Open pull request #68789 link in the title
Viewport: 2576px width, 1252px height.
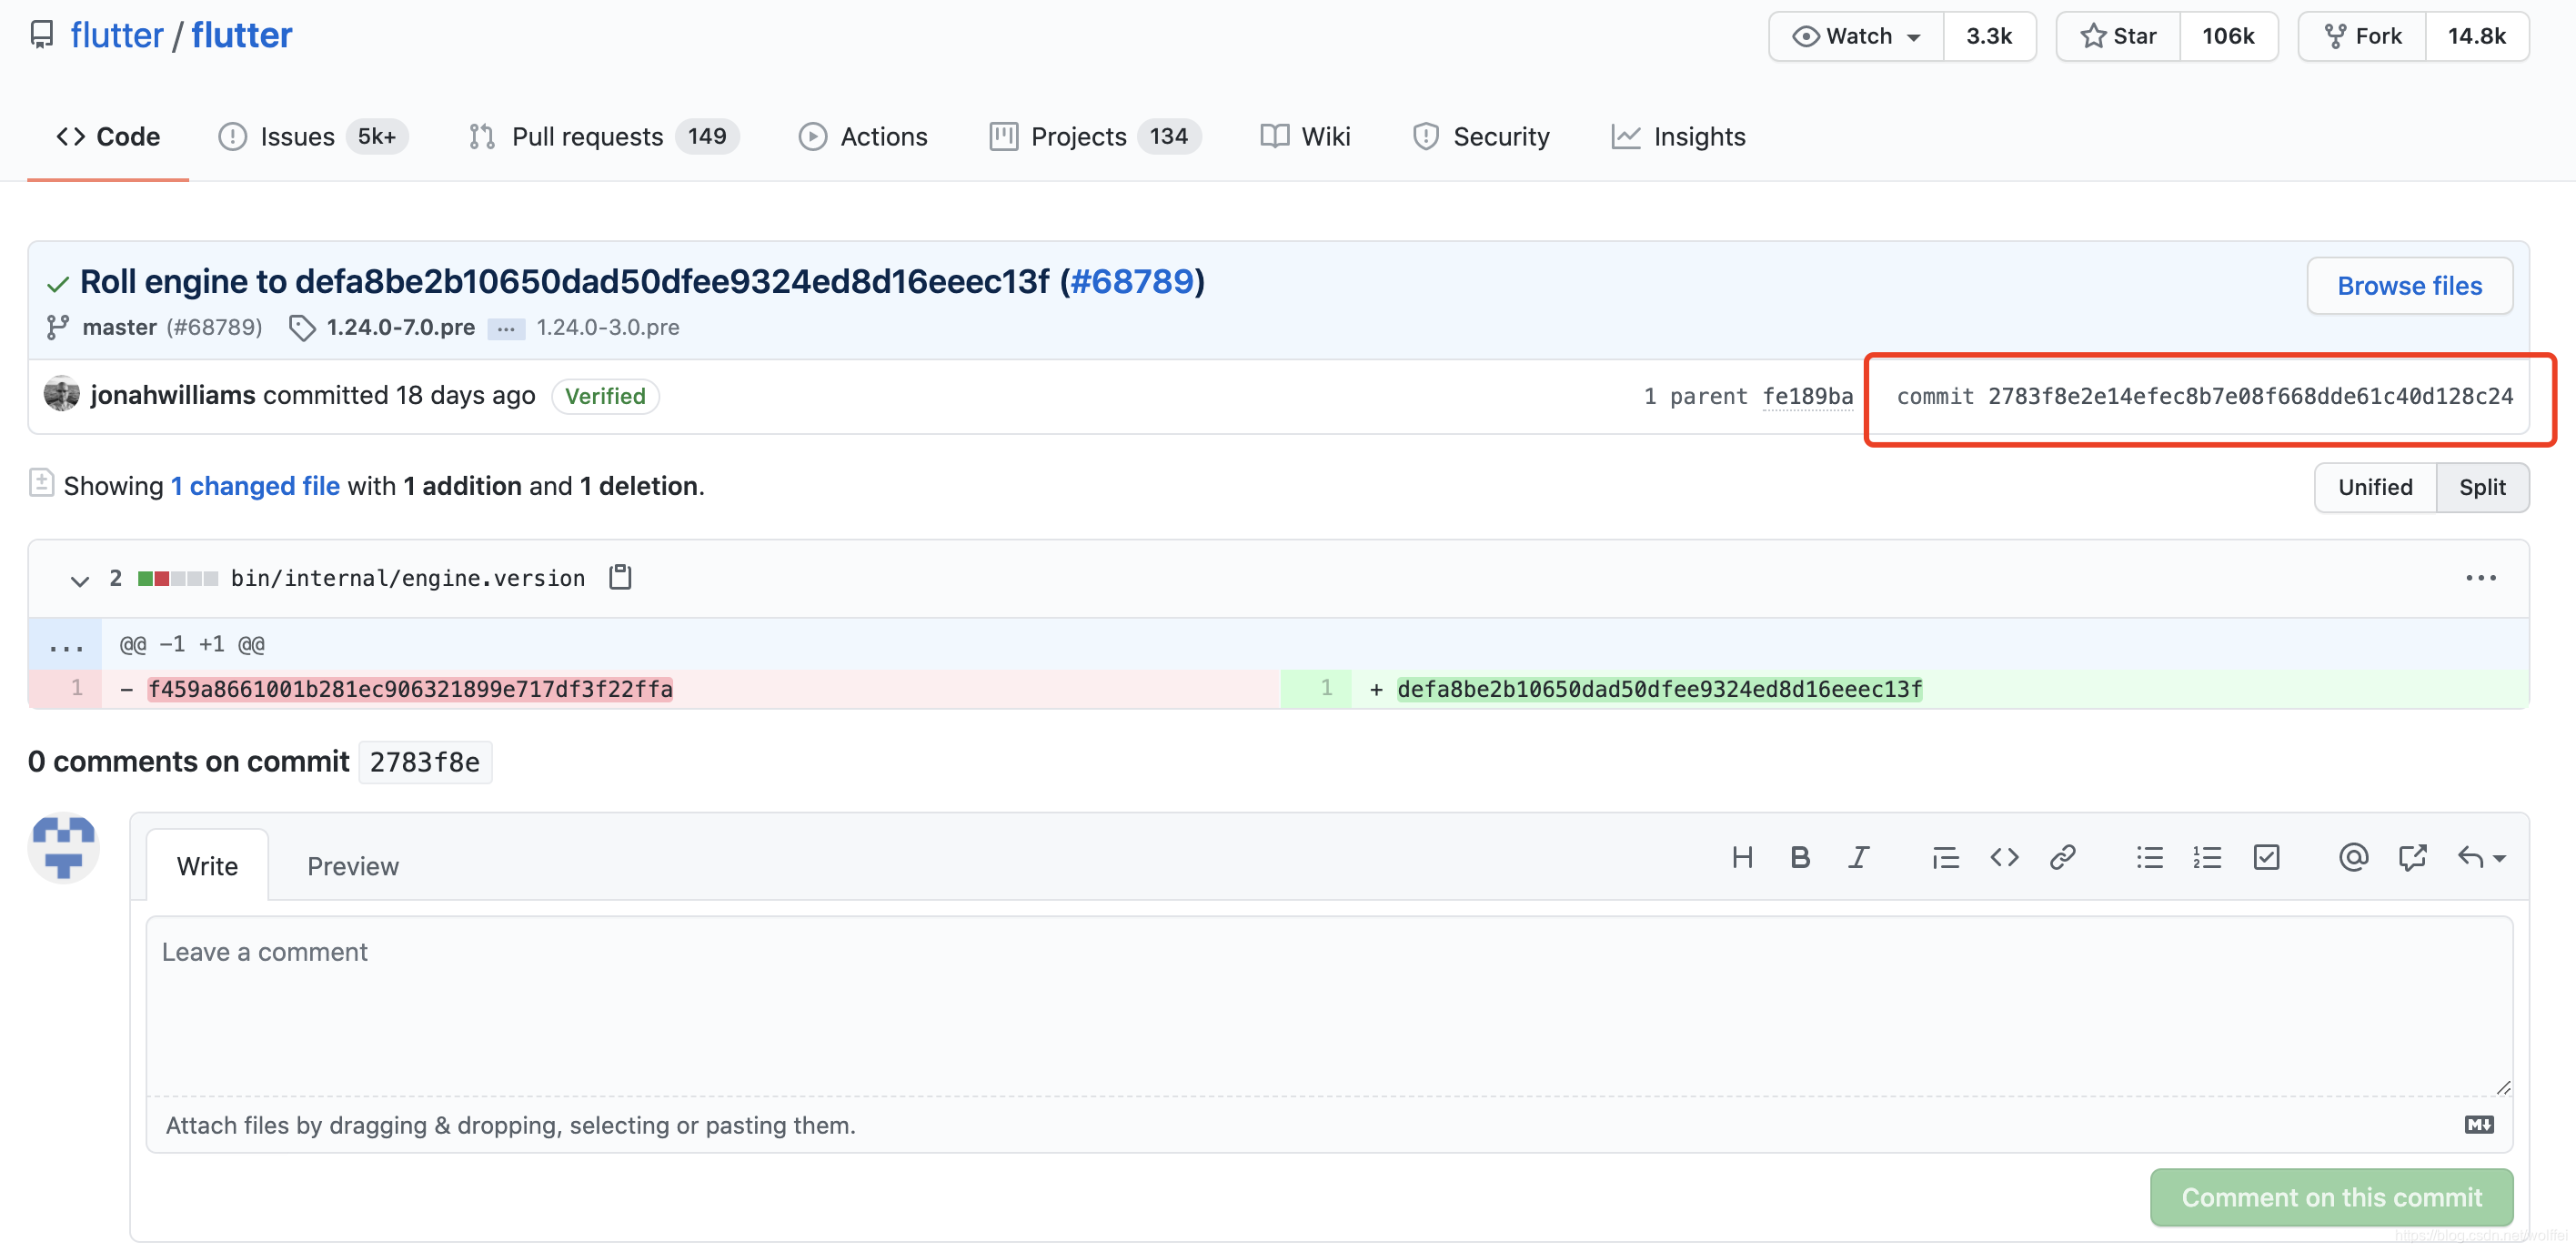tap(1131, 281)
